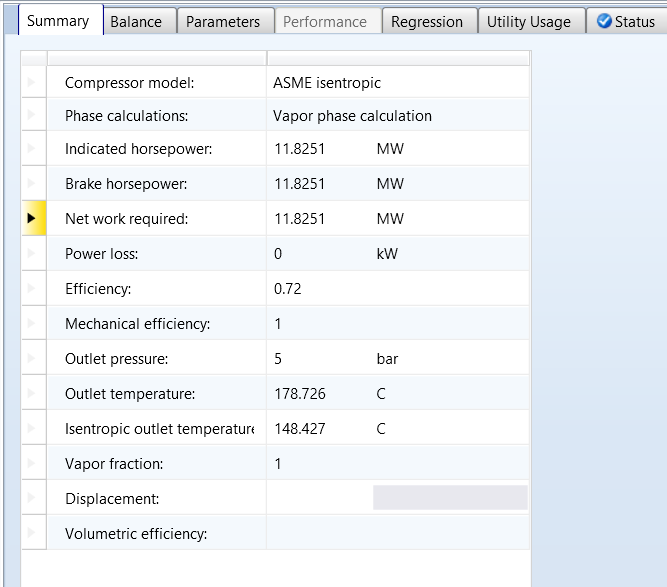
Task: Click the blue checkmark Status icon
Action: [604, 21]
